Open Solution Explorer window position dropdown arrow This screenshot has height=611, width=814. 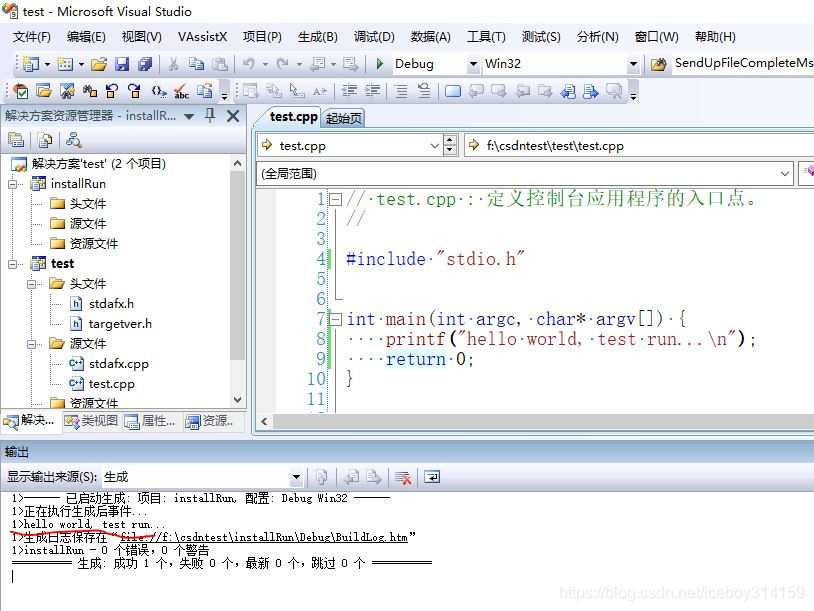click(189, 116)
